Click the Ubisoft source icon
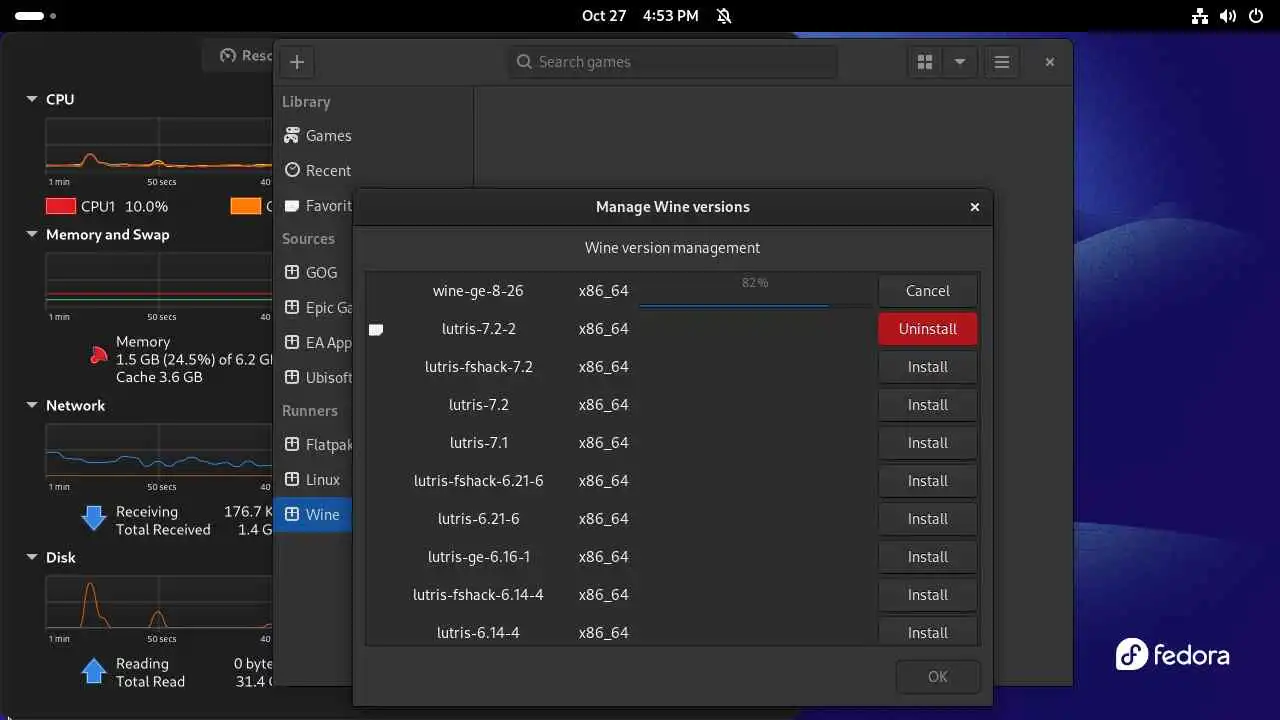 coord(292,377)
